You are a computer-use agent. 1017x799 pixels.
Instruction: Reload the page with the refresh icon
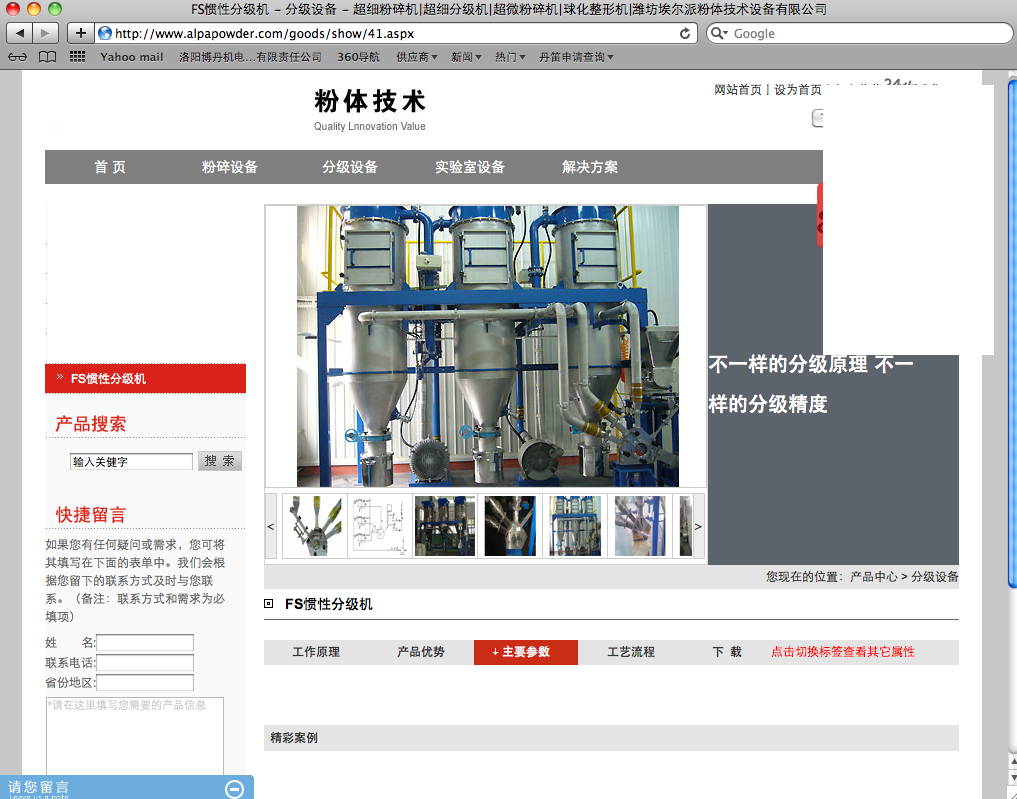(685, 33)
